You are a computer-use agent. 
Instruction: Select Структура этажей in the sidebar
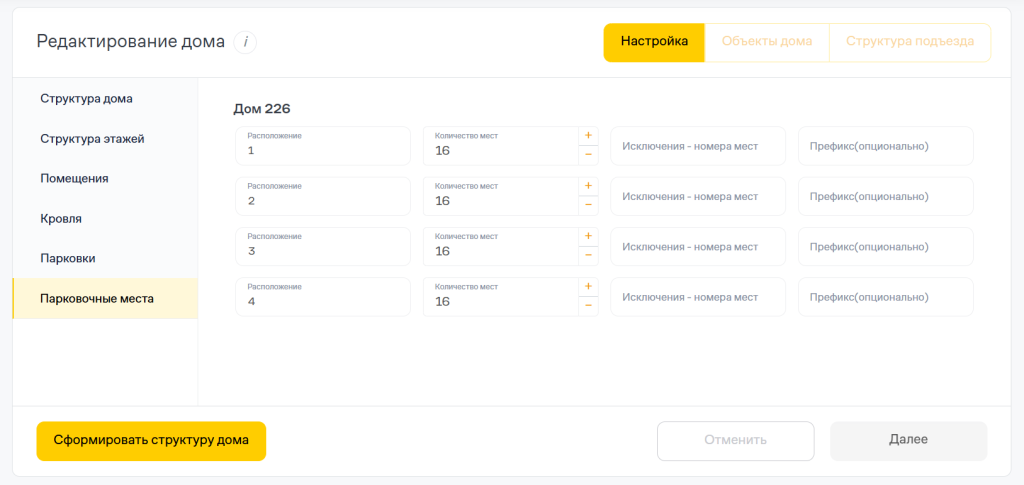point(105,139)
